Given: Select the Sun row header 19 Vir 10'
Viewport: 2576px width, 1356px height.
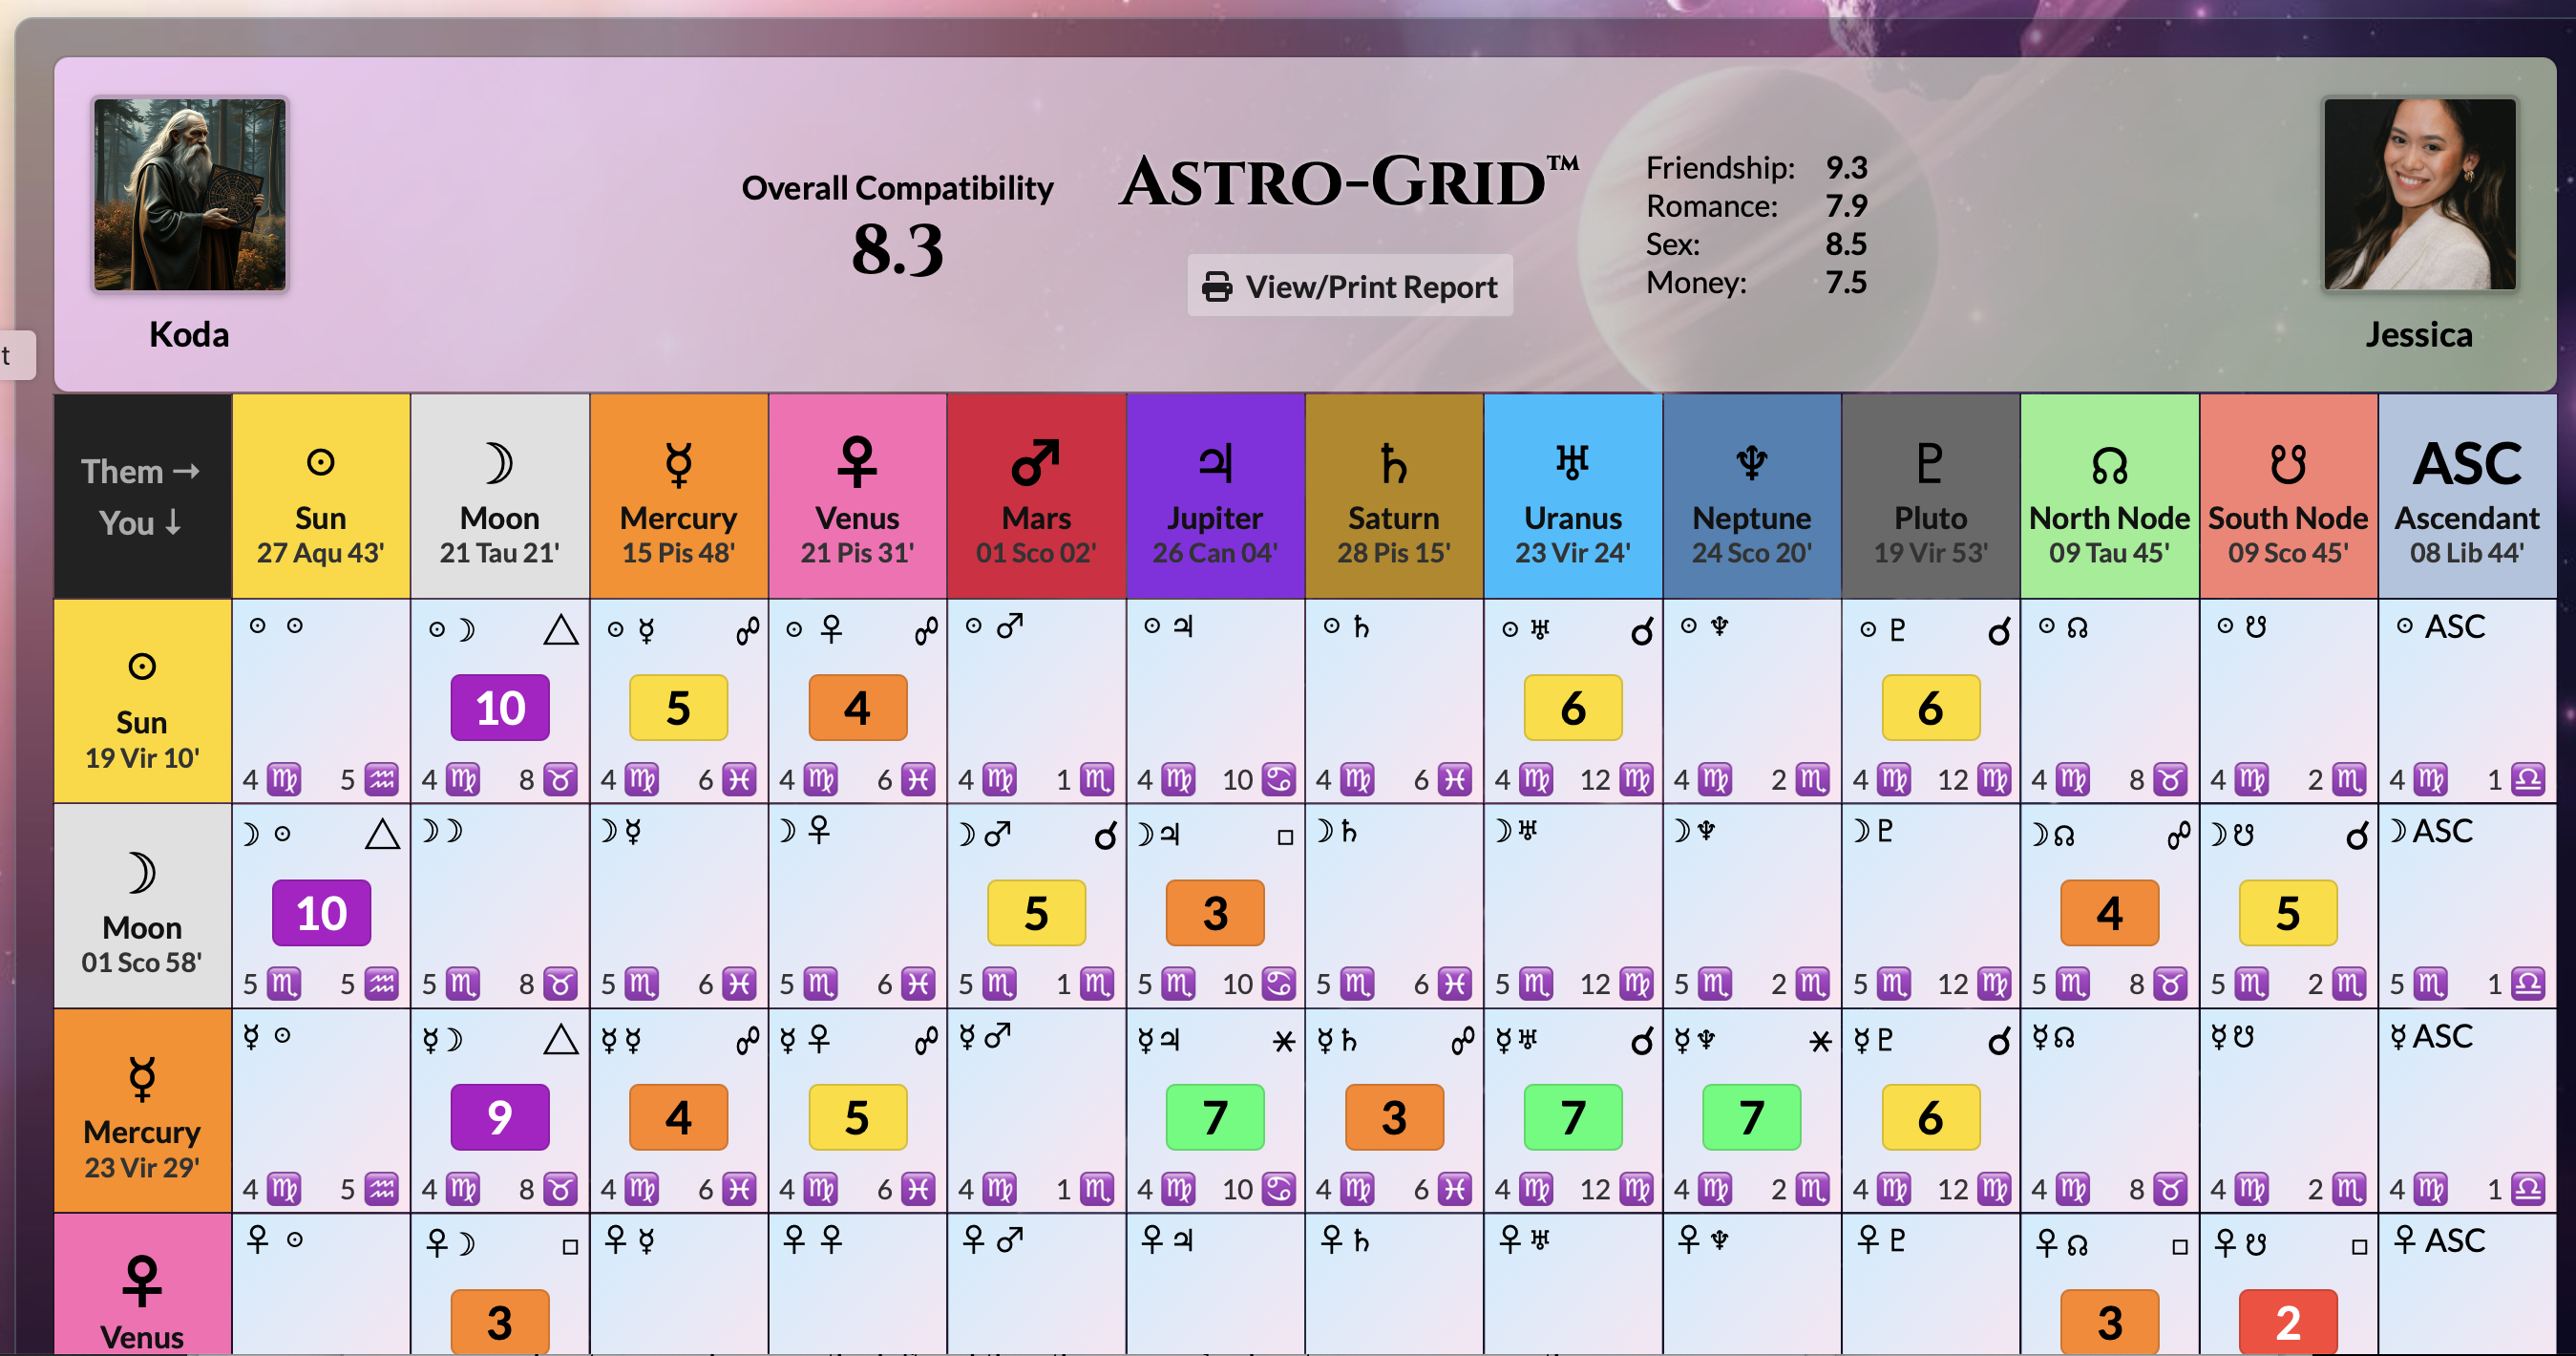Looking at the screenshot, I should click(x=142, y=701).
